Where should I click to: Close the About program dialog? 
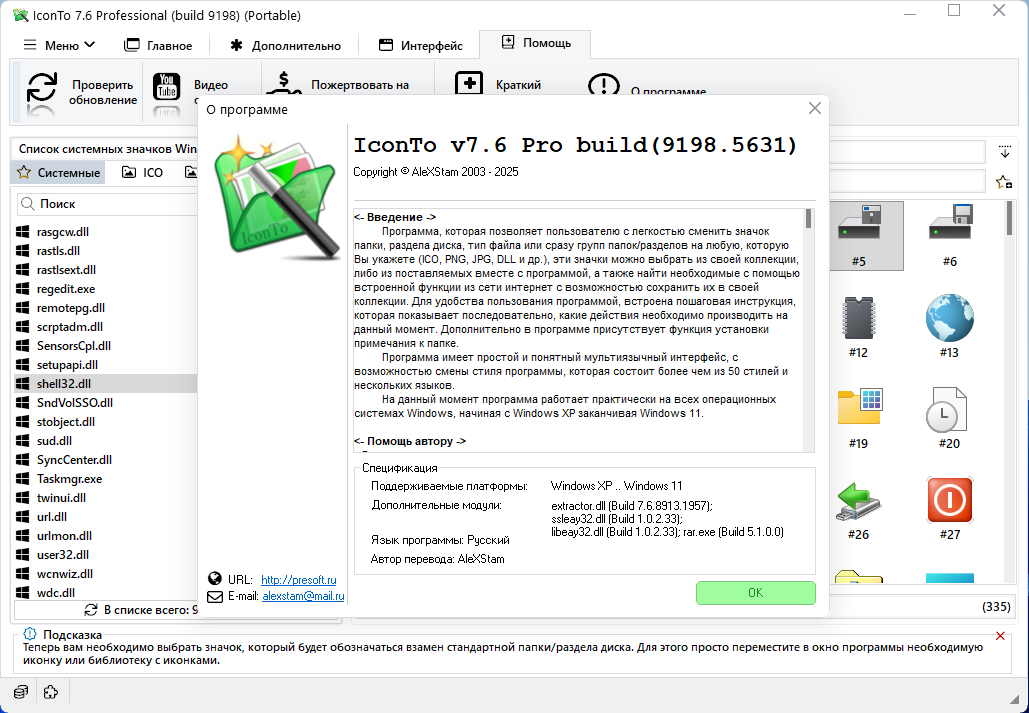pyautogui.click(x=814, y=108)
